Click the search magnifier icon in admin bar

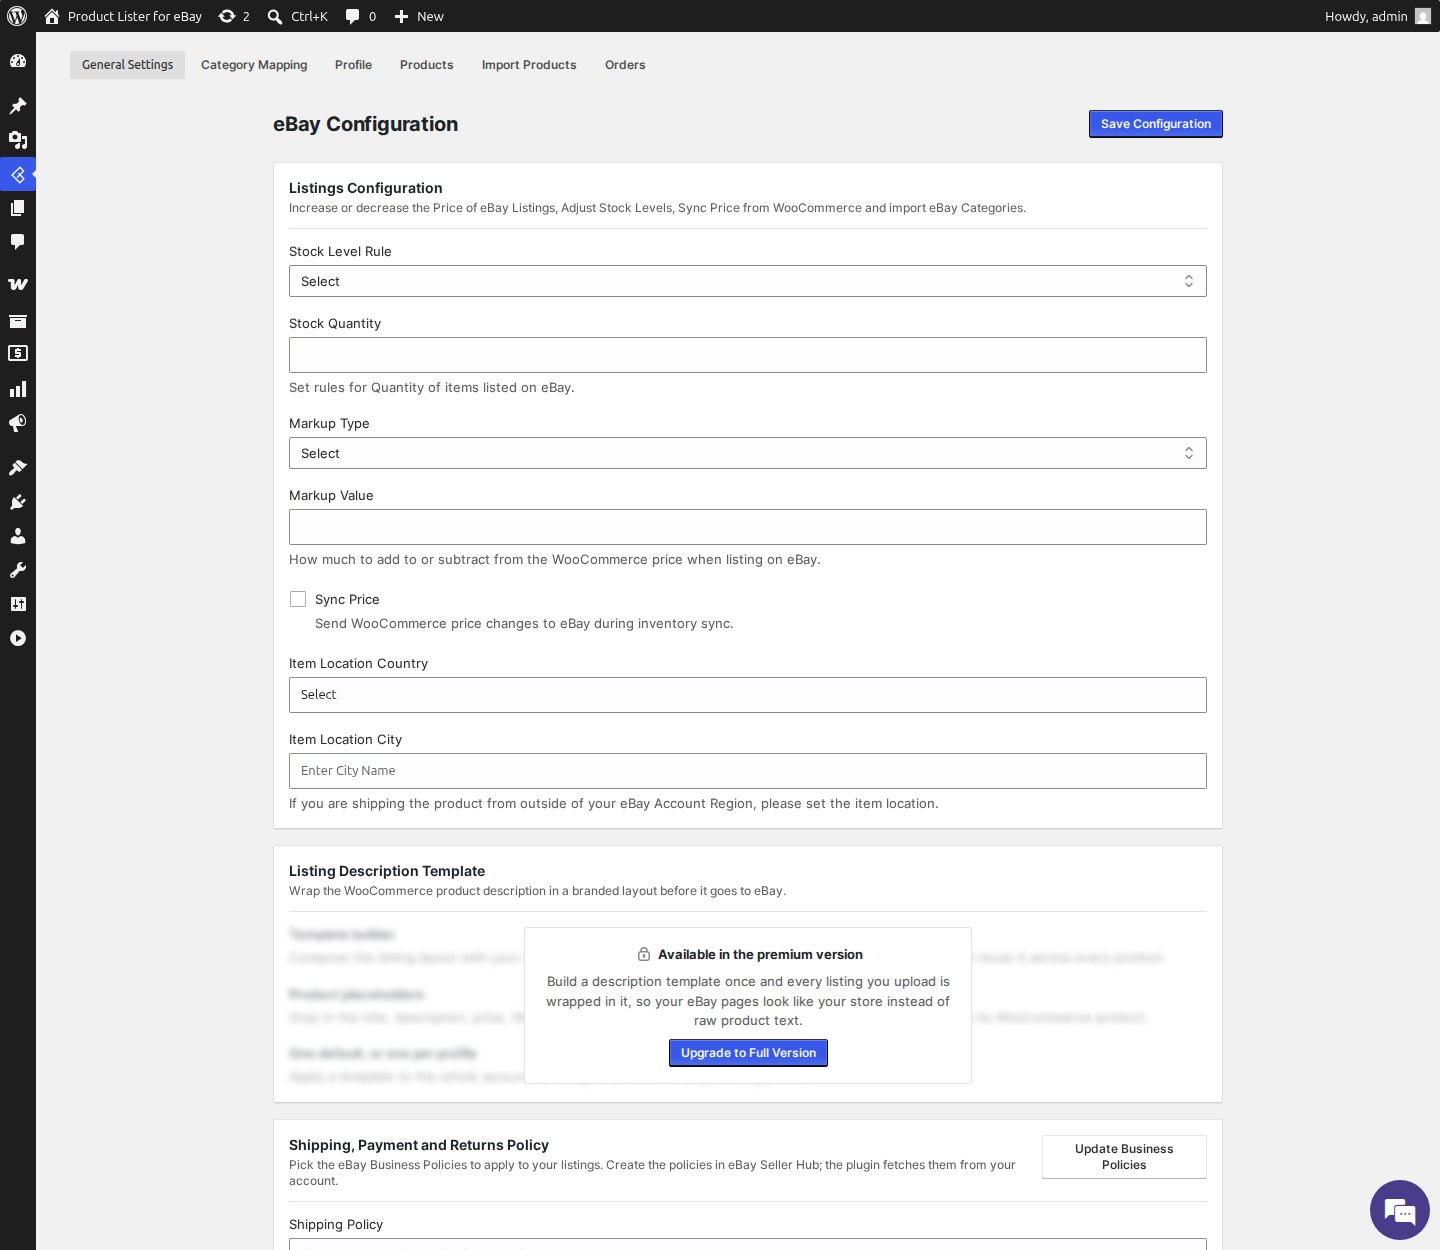point(275,16)
